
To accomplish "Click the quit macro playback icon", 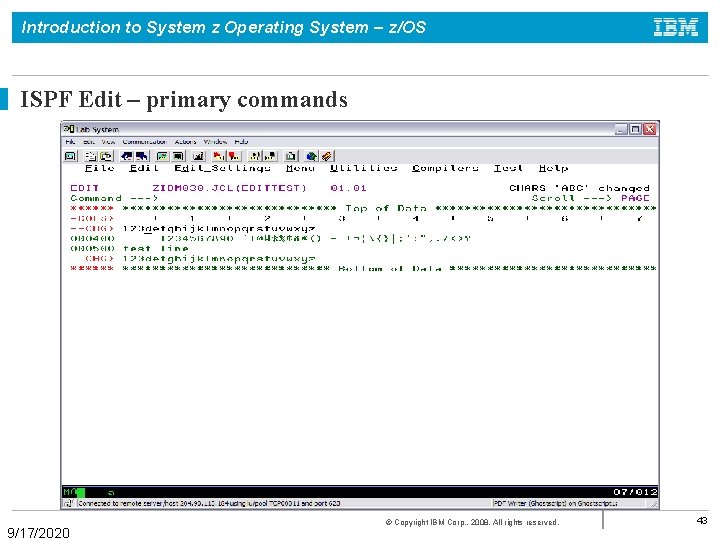I will 270,156.
